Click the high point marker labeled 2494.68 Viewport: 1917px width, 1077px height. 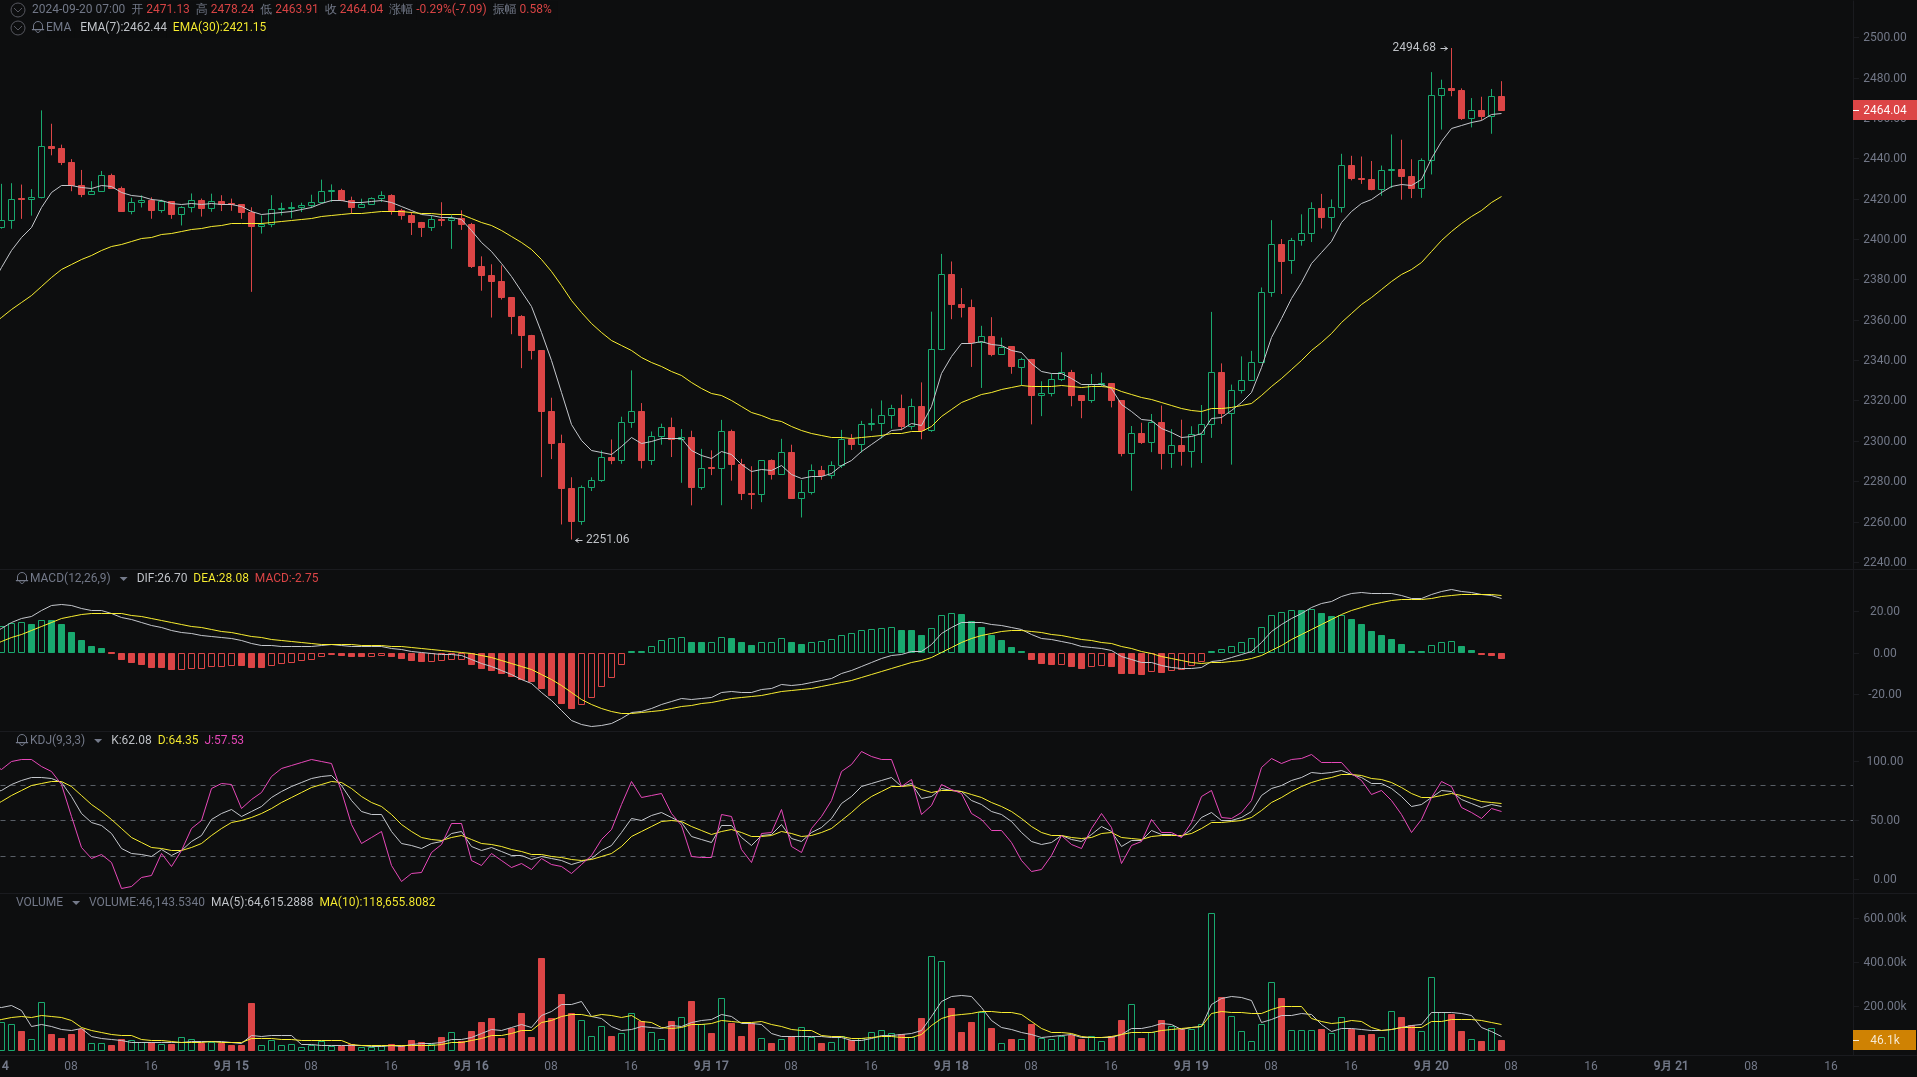coord(1413,47)
